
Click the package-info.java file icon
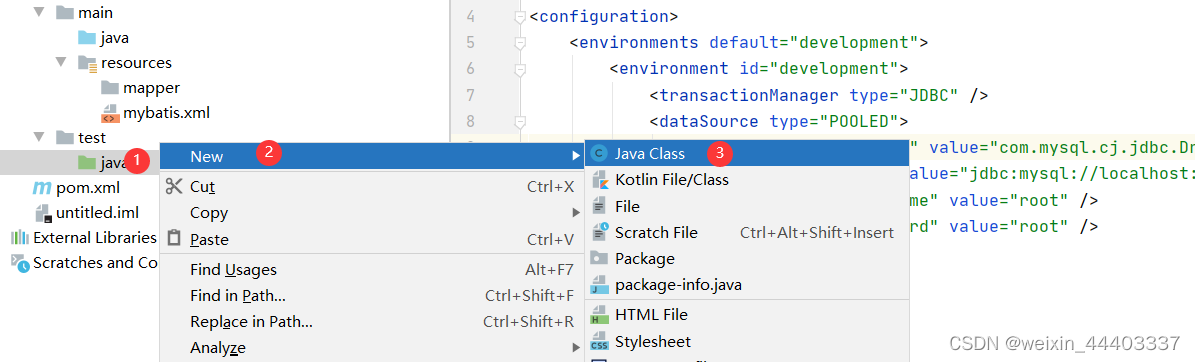tap(600, 285)
